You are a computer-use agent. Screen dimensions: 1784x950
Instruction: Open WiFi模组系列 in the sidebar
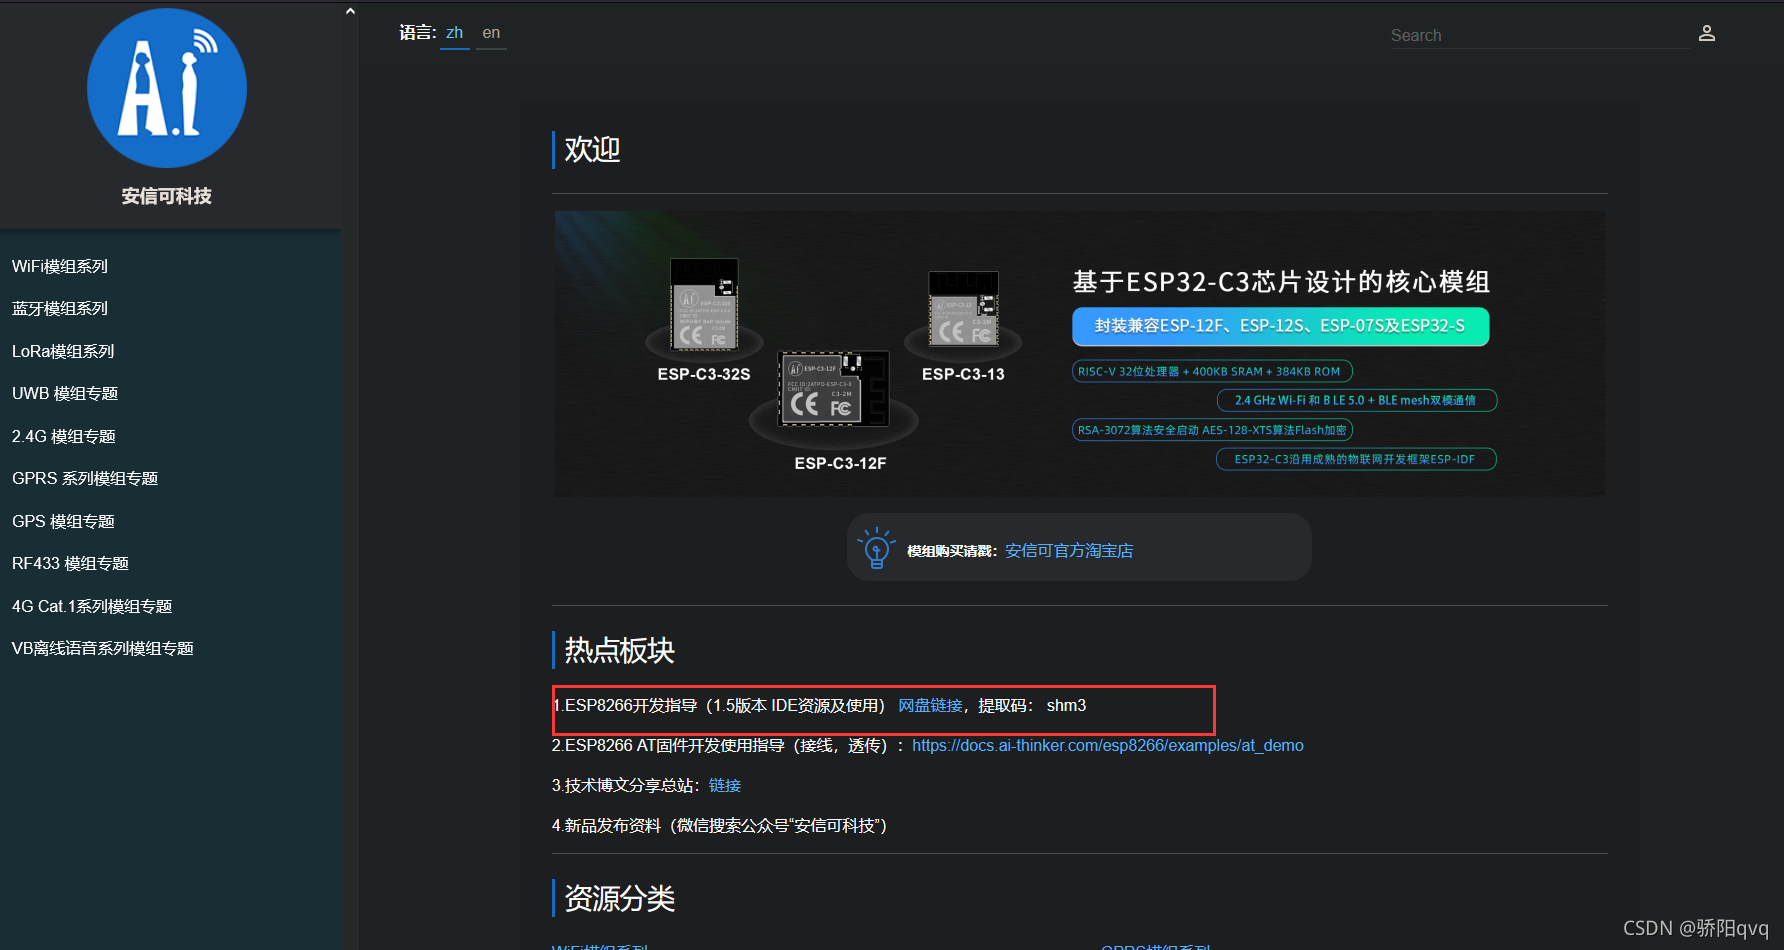(x=60, y=266)
